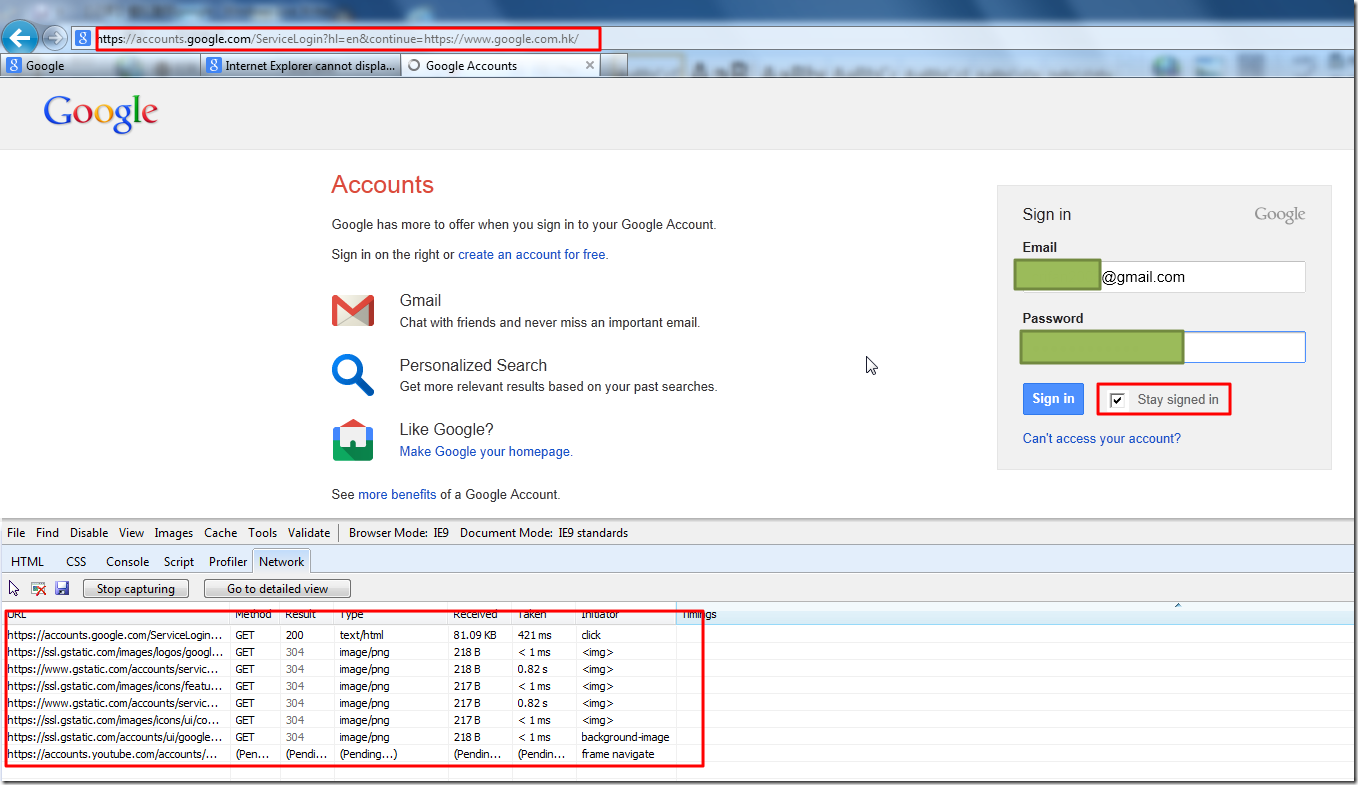Image resolution: width=1358 pixels, height=785 pixels.
Task: Open the Find menu in developer tools
Action: 47,533
